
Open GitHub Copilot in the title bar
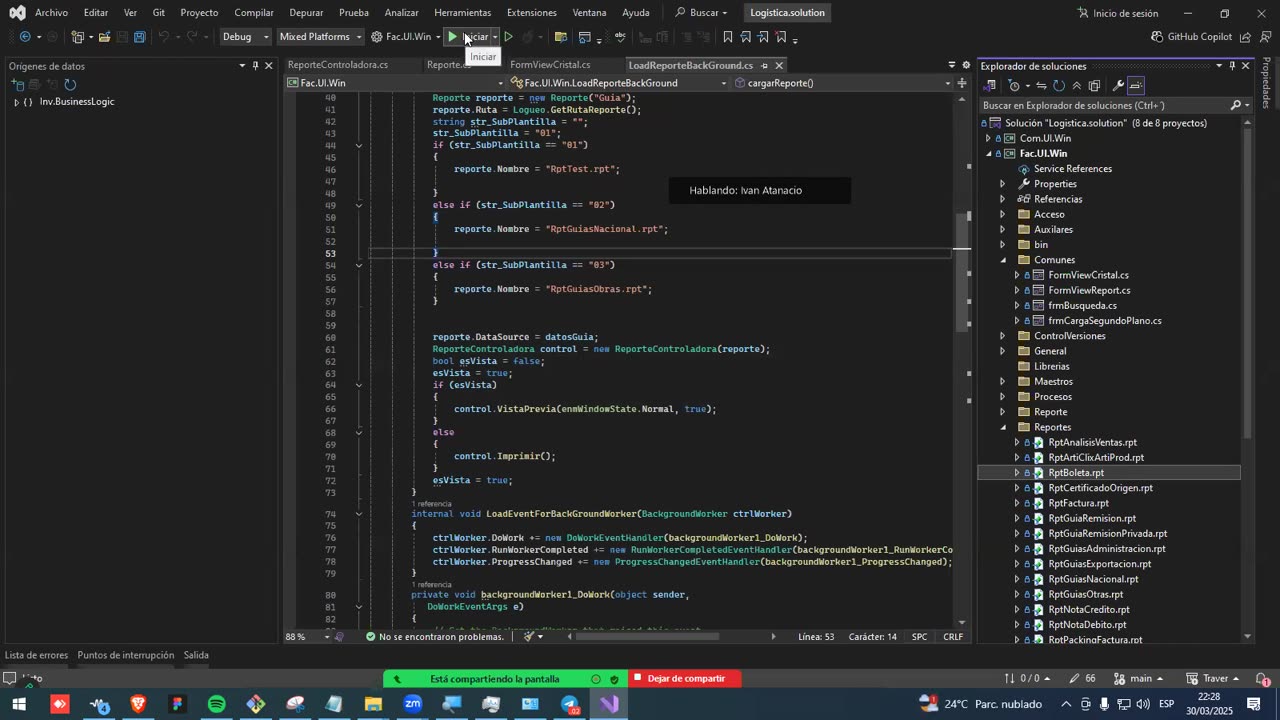[1191, 37]
